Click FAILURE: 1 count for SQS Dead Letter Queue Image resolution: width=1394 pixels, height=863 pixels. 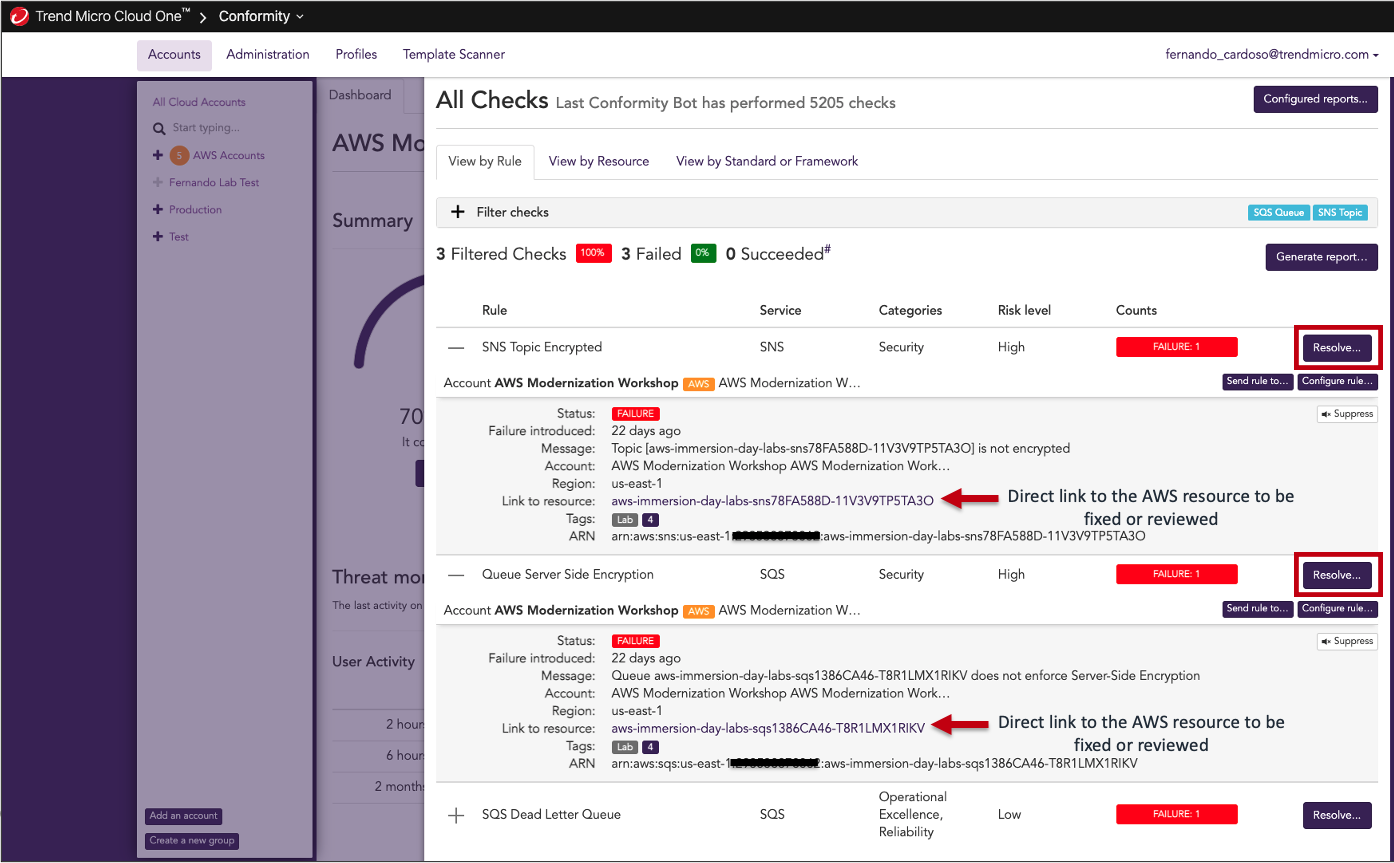(1176, 814)
